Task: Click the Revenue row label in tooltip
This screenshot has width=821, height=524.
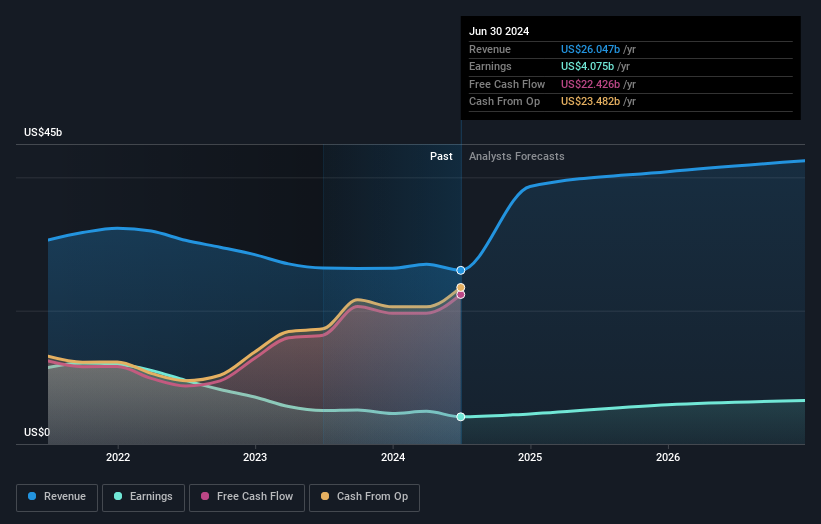Action: (x=490, y=49)
